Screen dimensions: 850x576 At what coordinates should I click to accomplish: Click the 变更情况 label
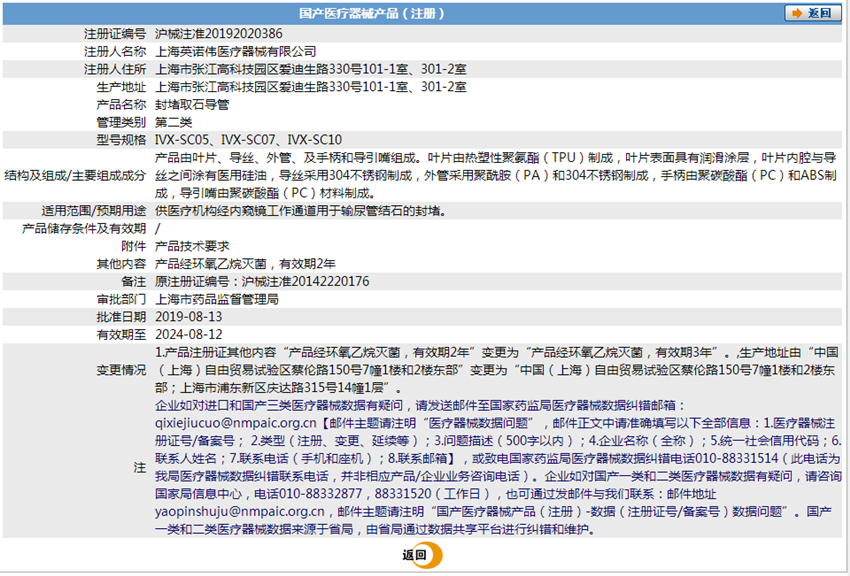[x=121, y=370]
